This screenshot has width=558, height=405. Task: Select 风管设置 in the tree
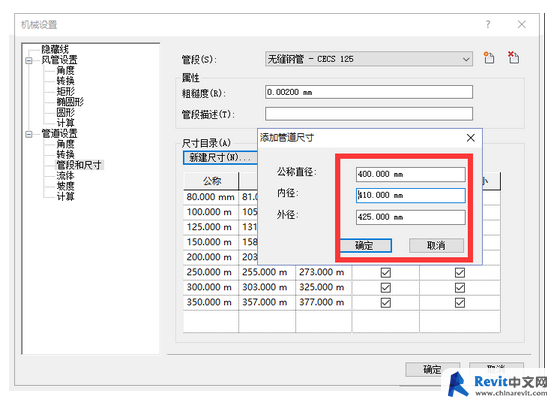(59, 60)
